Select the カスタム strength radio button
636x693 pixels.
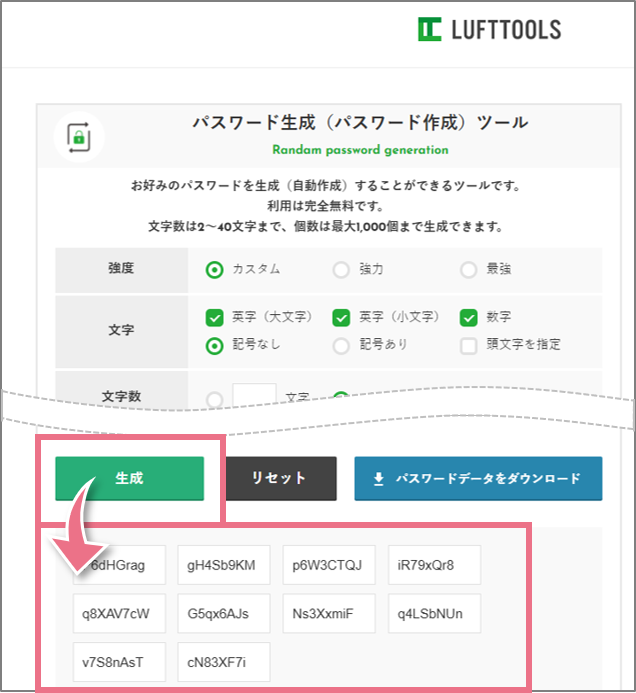pyautogui.click(x=214, y=269)
